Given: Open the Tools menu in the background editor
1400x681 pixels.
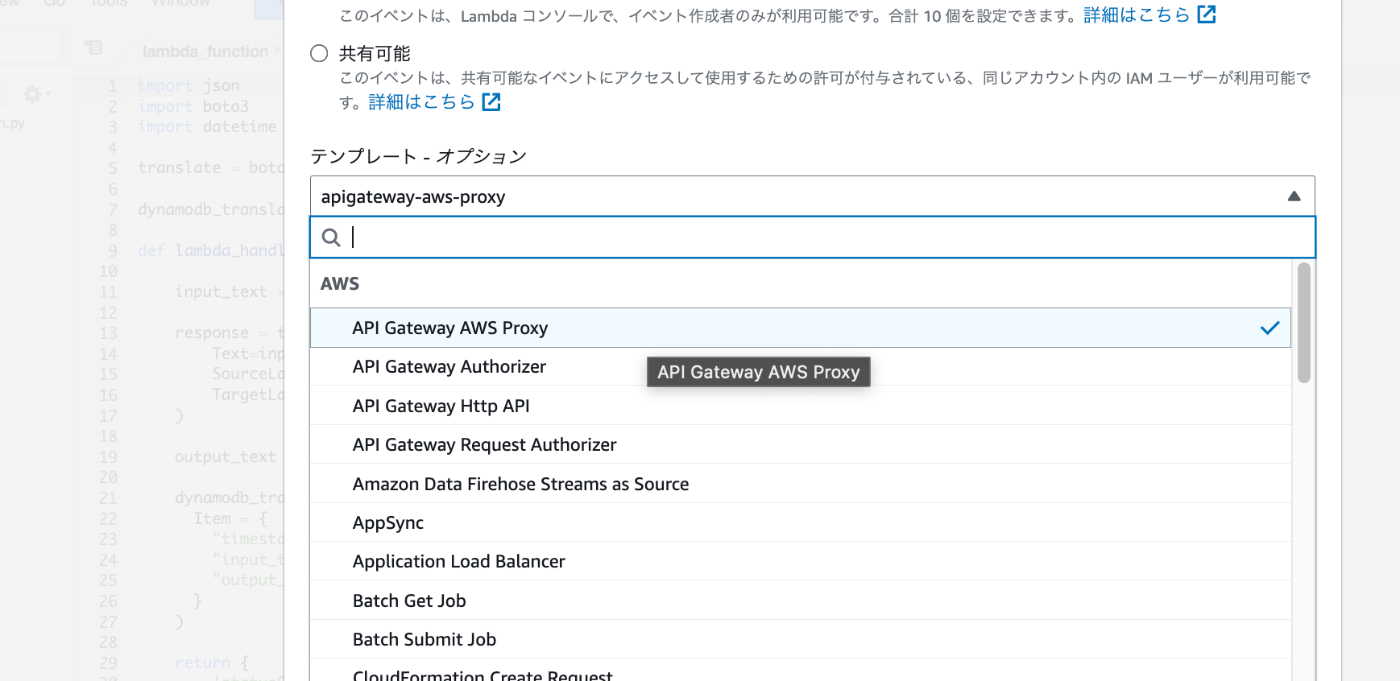Looking at the screenshot, I should [x=108, y=4].
